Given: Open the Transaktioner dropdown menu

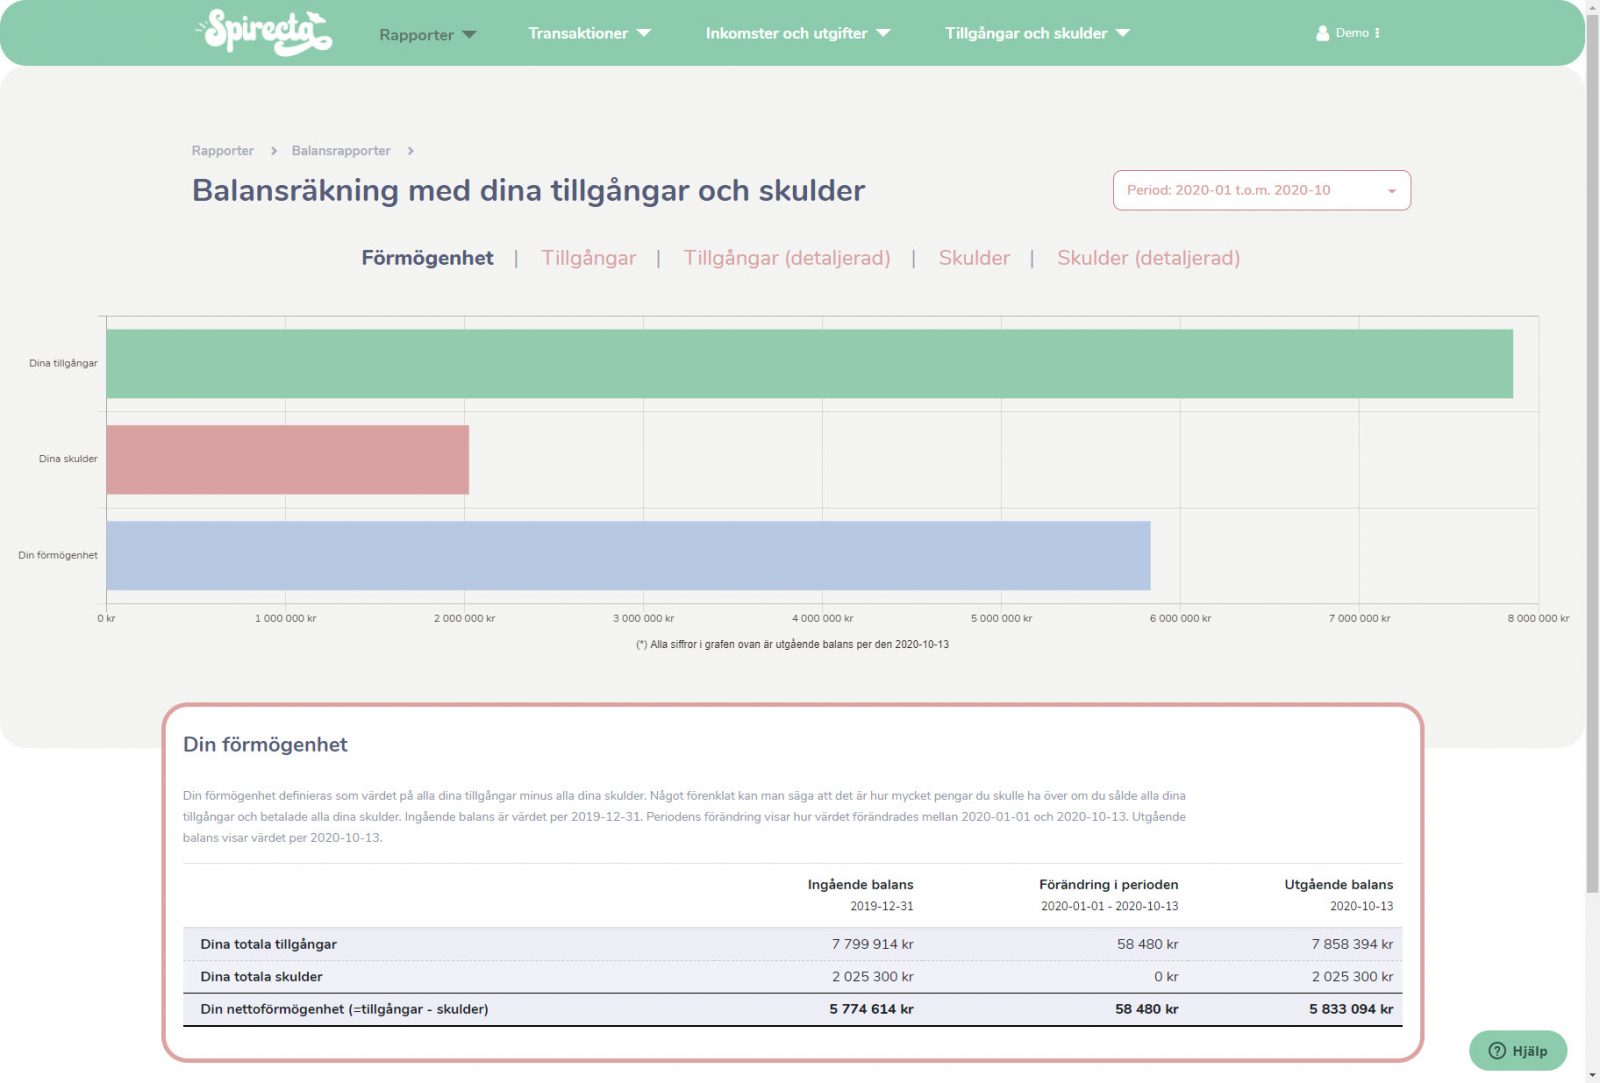Looking at the screenshot, I should pos(589,33).
